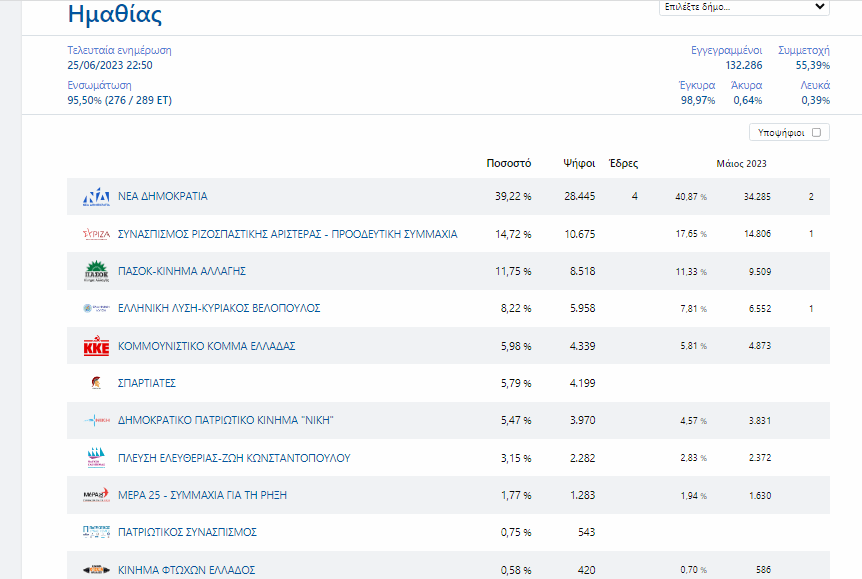
Task: Click Ελληνική Λύση percentage 8,22 %
Action: [516, 308]
